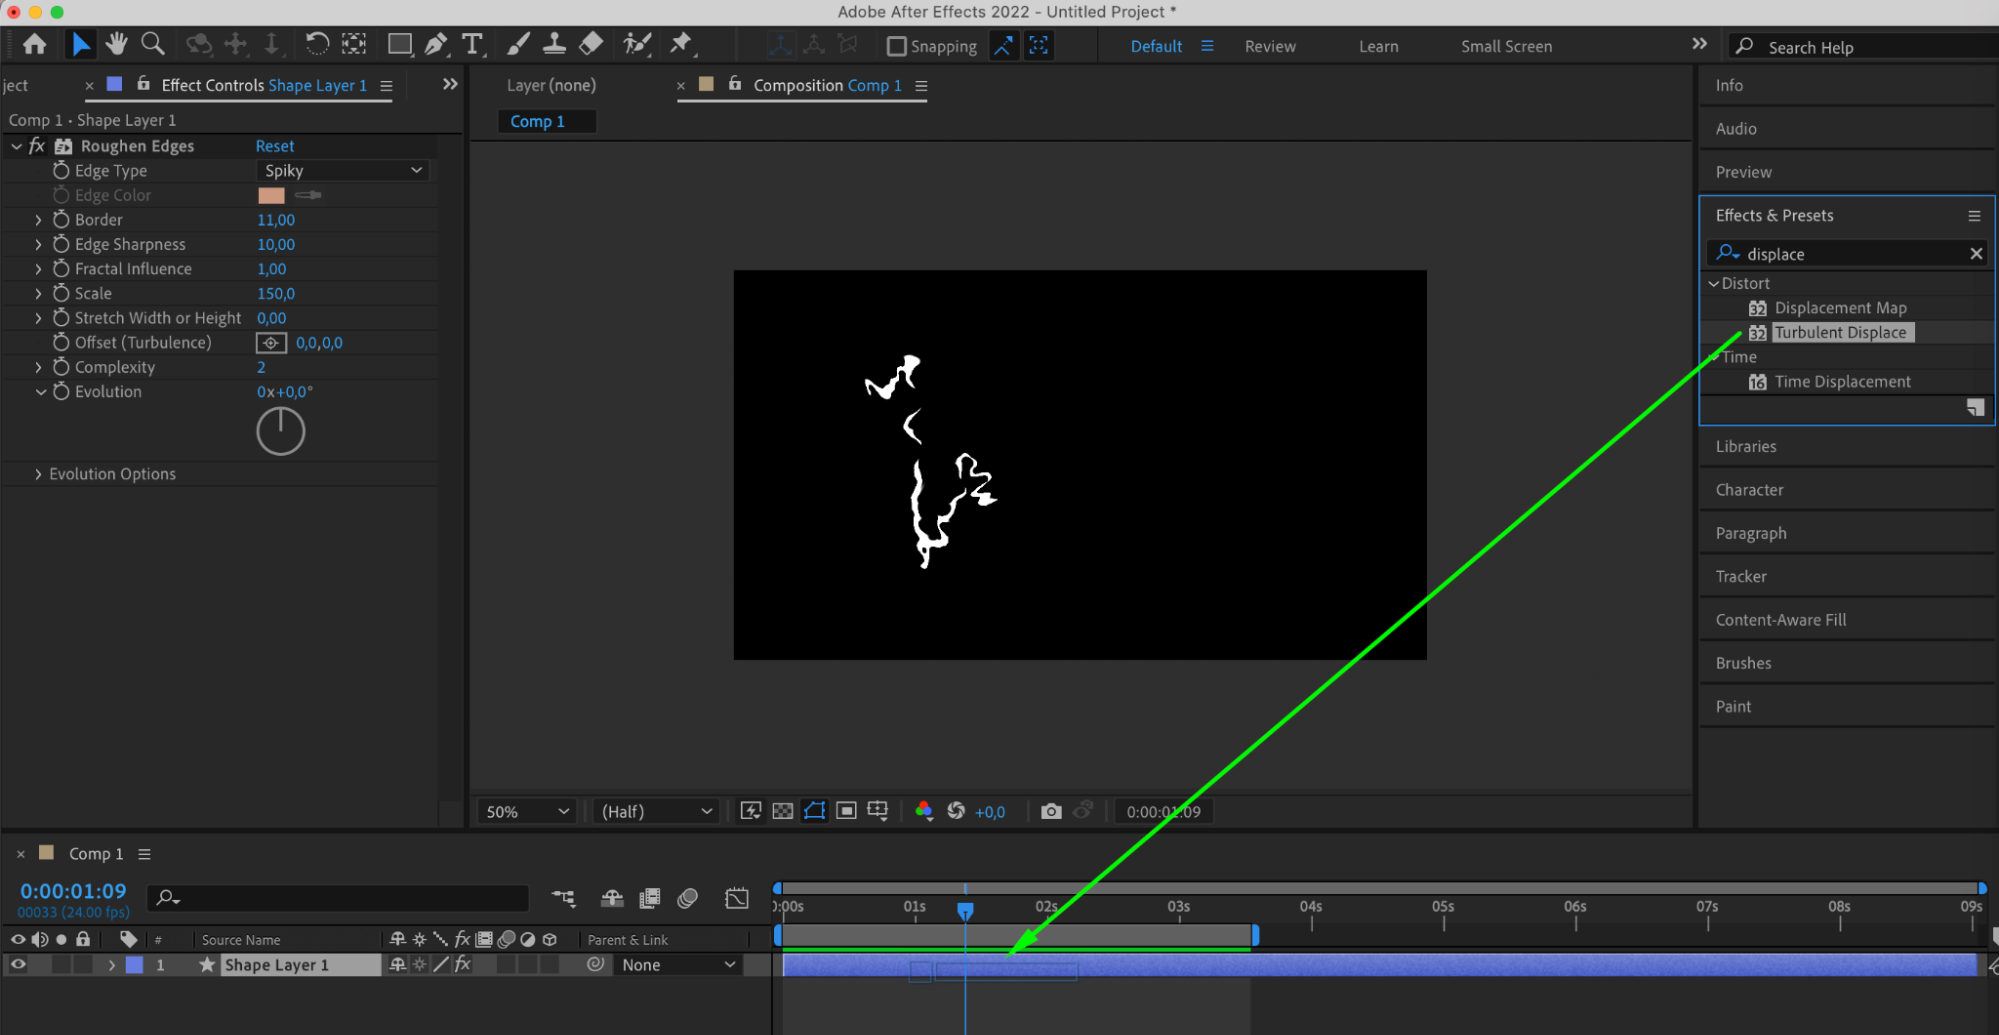The width and height of the screenshot is (1999, 1035).
Task: Pick the Puppet Pin tool
Action: click(x=681, y=43)
